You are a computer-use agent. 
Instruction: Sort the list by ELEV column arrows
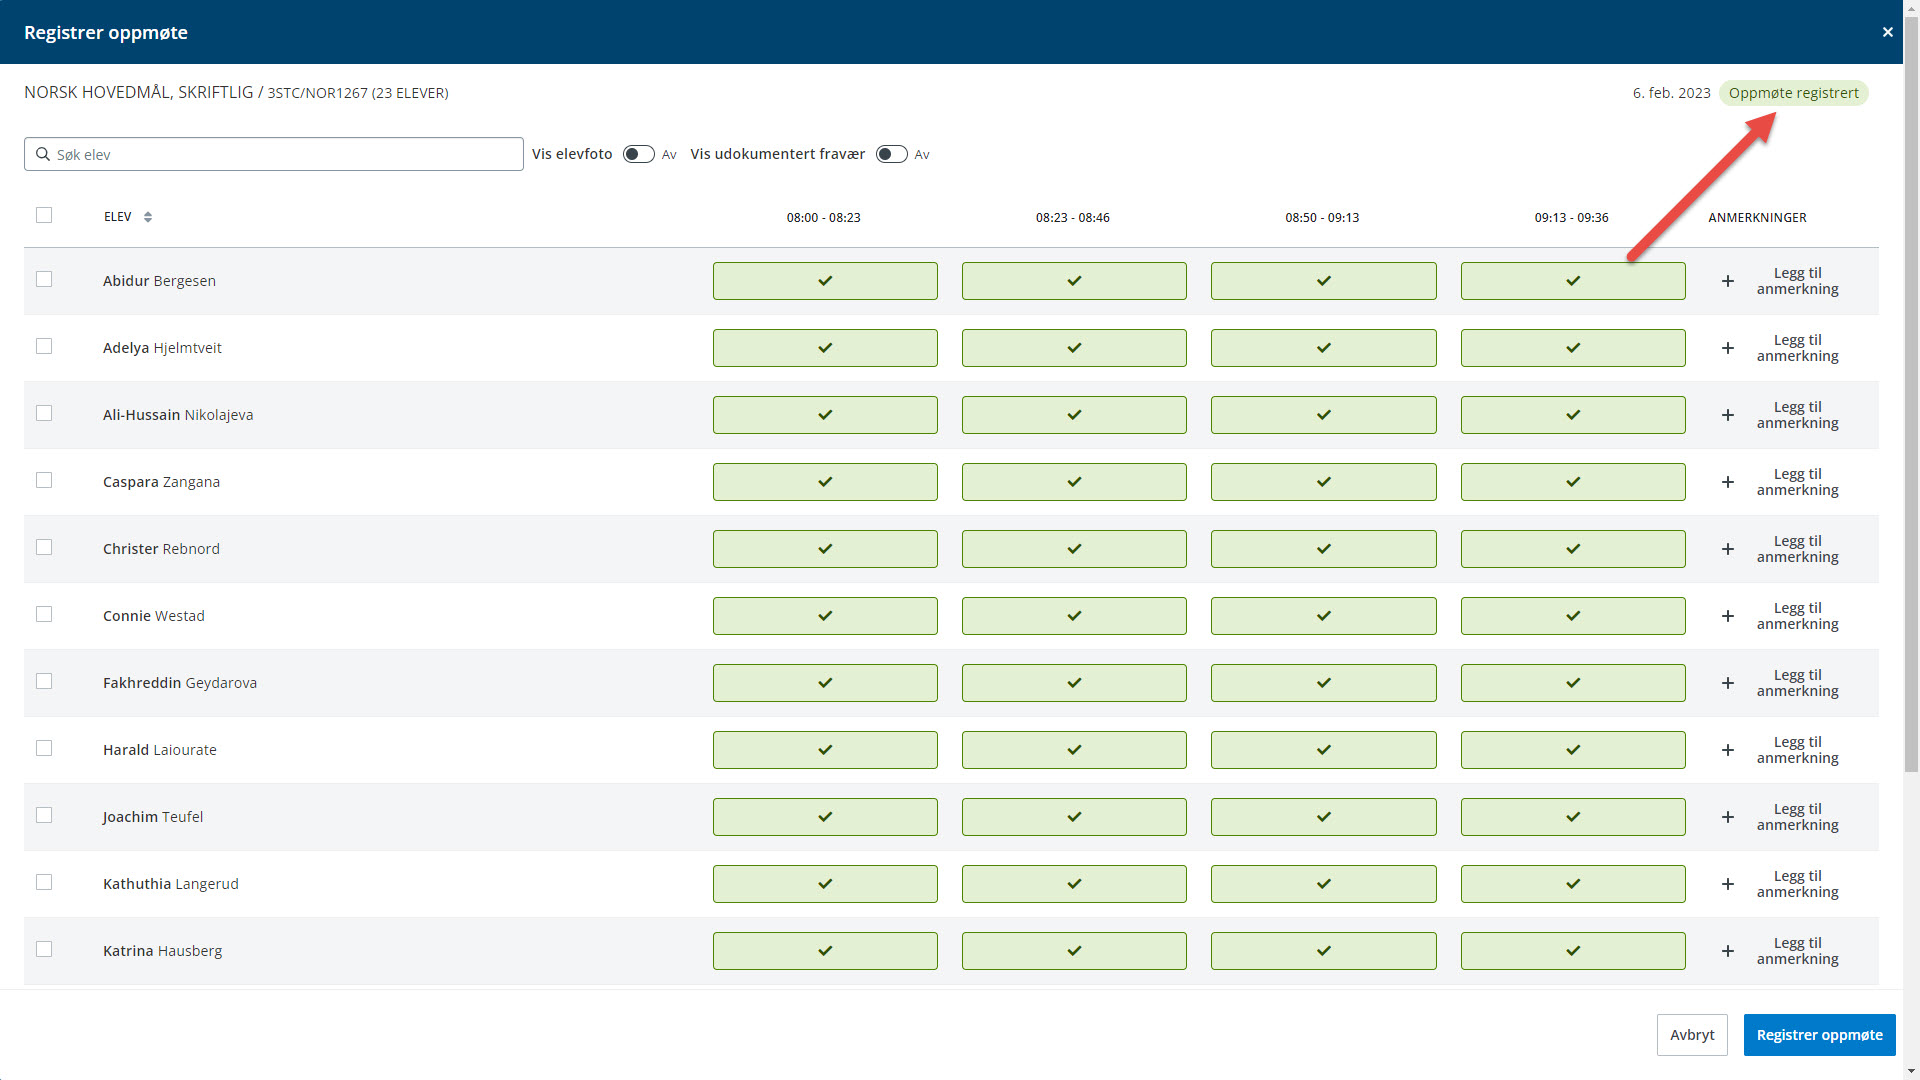pyautogui.click(x=148, y=217)
